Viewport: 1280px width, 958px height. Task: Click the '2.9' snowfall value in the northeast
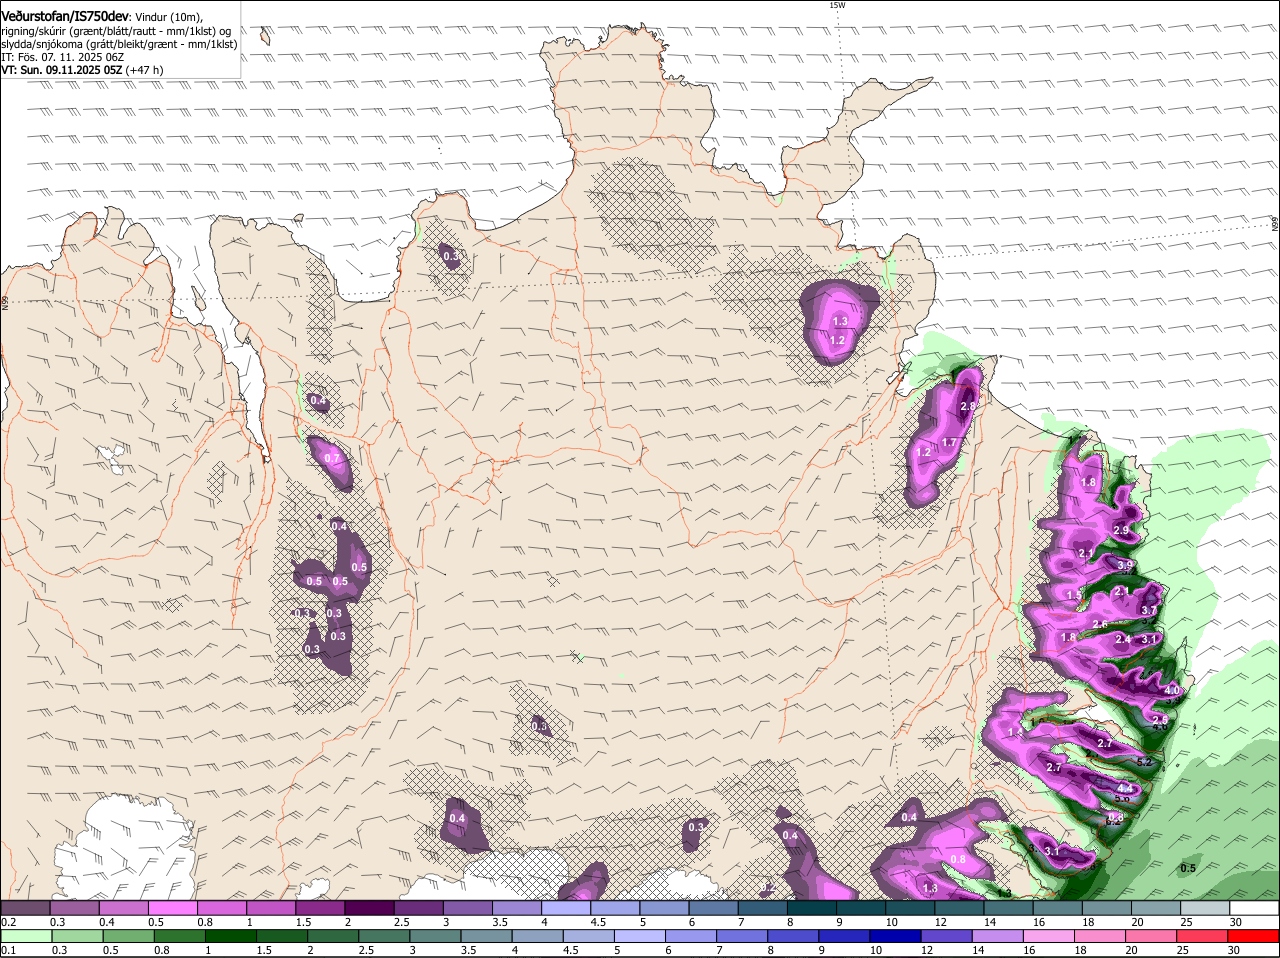pyautogui.click(x=1121, y=531)
